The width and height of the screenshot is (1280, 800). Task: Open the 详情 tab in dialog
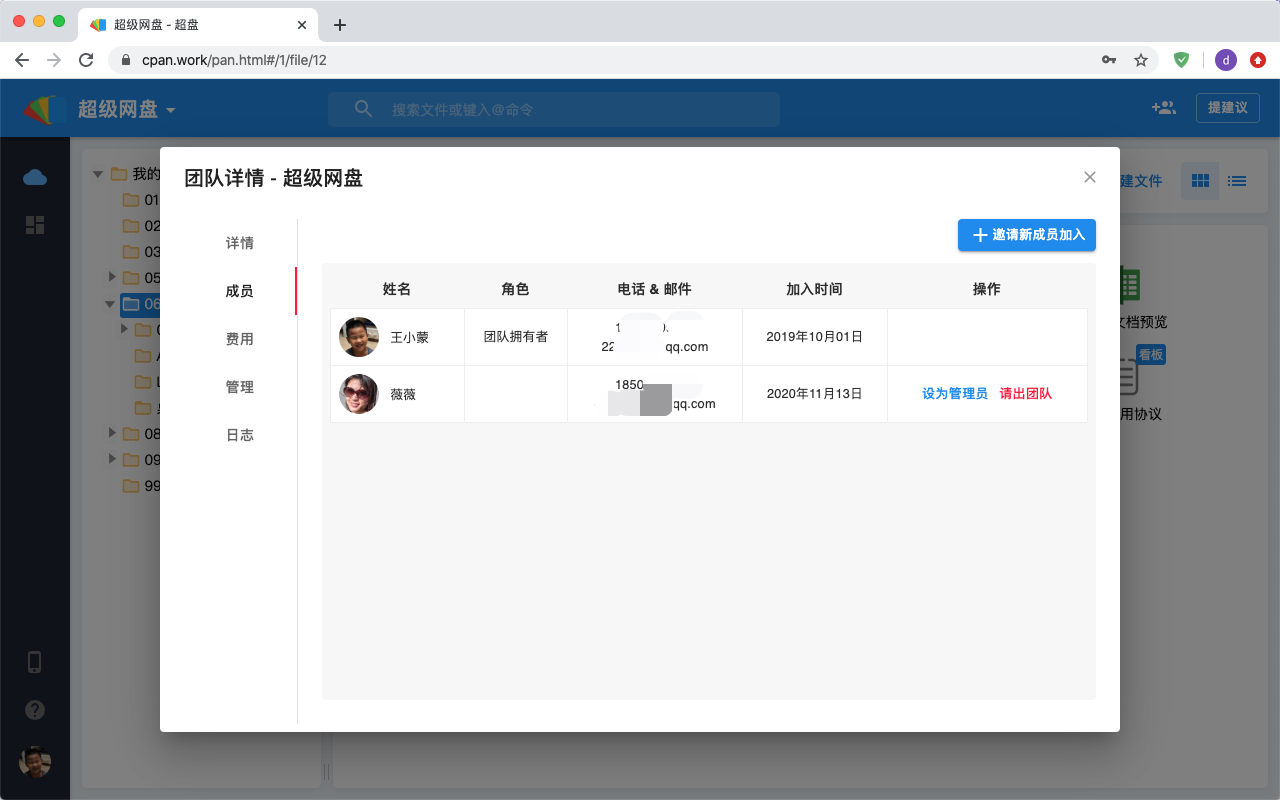point(240,243)
